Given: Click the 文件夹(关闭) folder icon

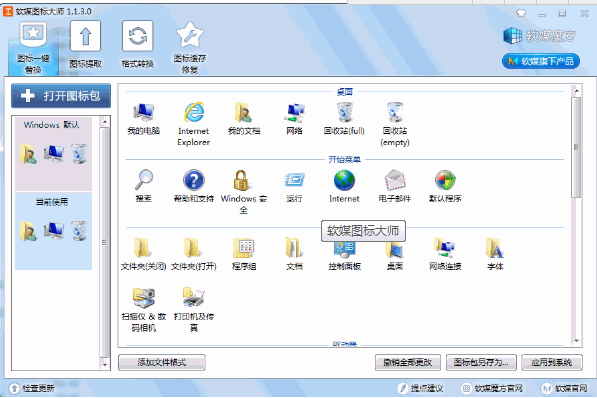Looking at the screenshot, I should (x=144, y=254).
